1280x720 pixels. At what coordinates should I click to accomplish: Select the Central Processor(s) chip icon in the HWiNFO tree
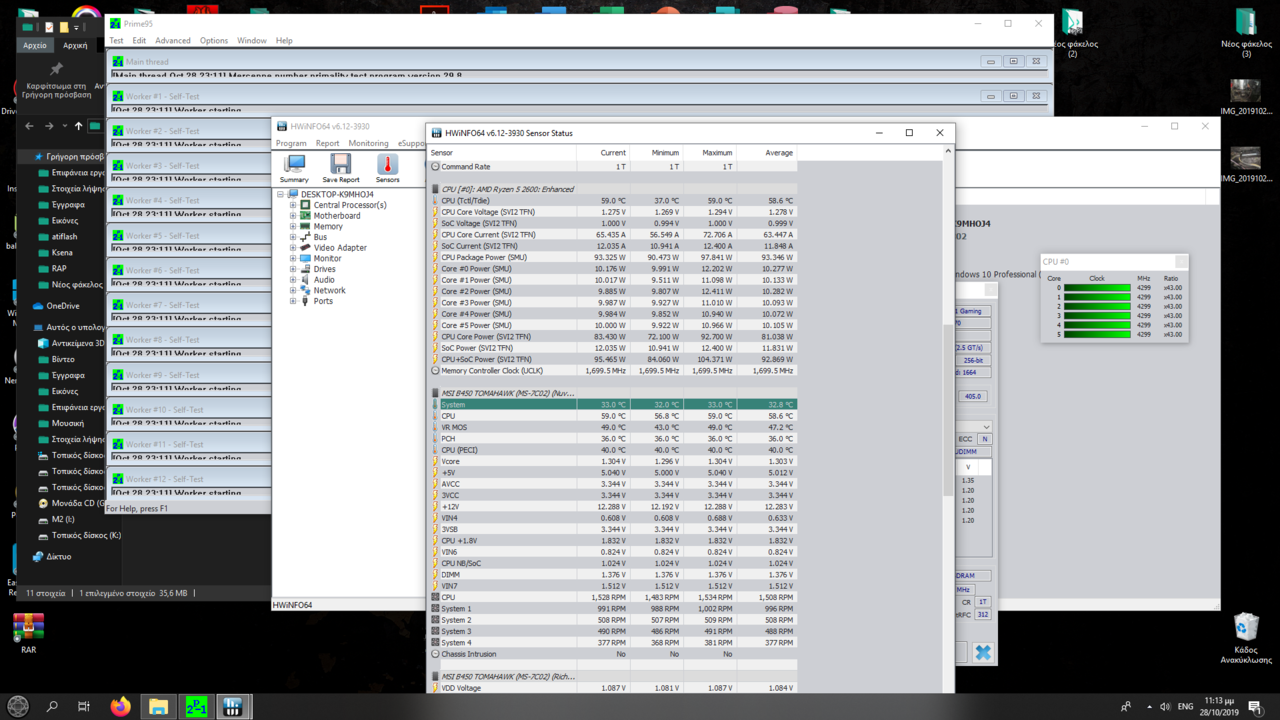305,205
